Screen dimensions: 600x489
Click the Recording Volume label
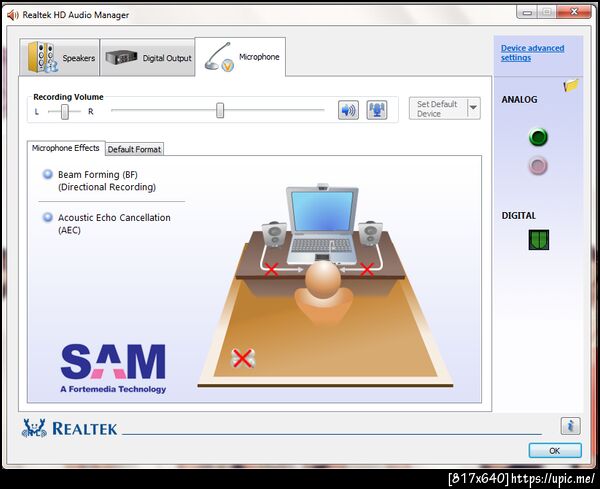tap(68, 97)
